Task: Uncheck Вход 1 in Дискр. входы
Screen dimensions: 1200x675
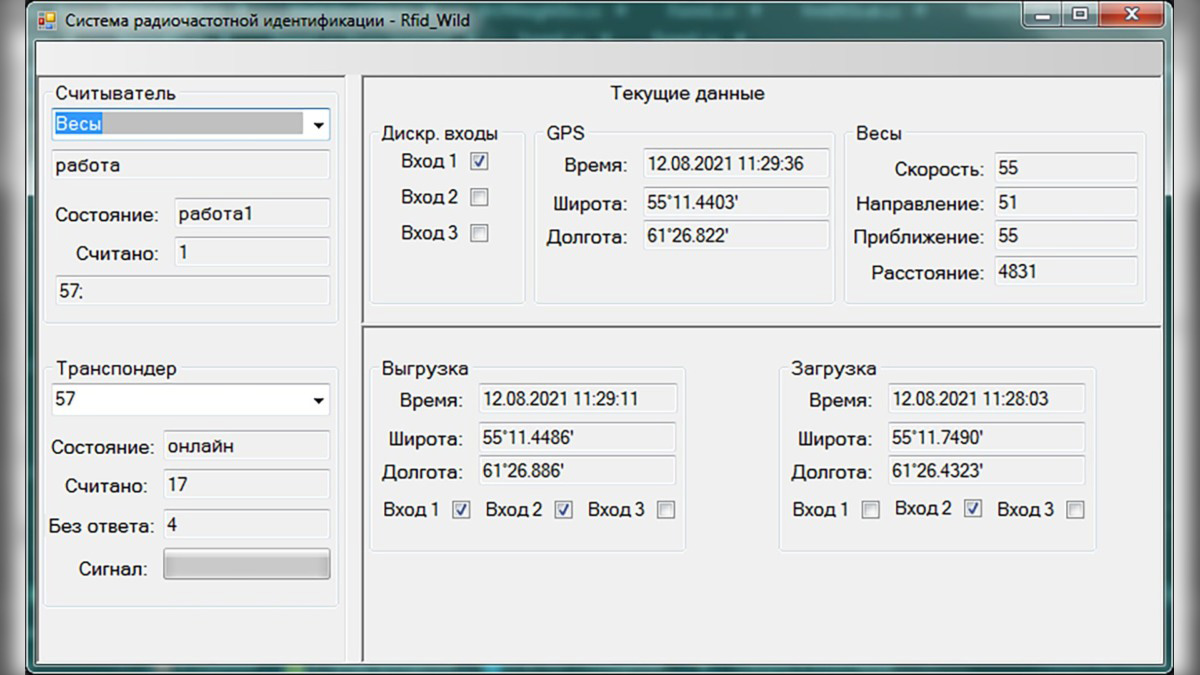Action: coord(479,161)
